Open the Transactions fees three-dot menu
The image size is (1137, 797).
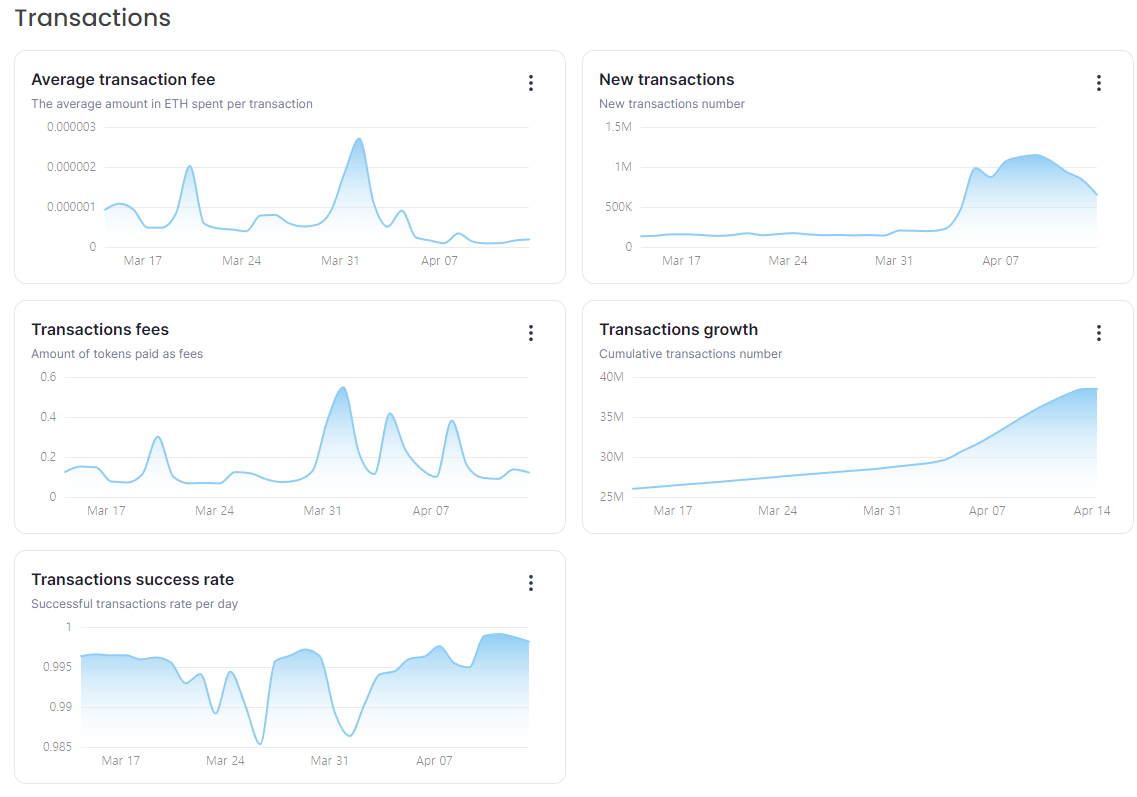531,333
